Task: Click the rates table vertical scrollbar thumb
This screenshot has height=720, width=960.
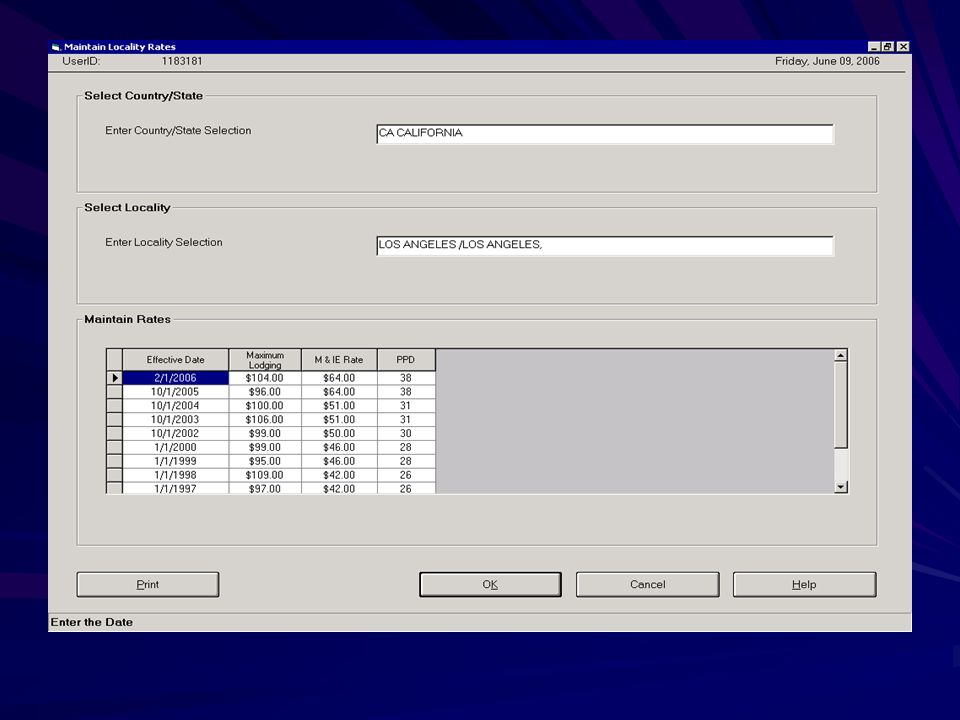Action: pos(841,405)
